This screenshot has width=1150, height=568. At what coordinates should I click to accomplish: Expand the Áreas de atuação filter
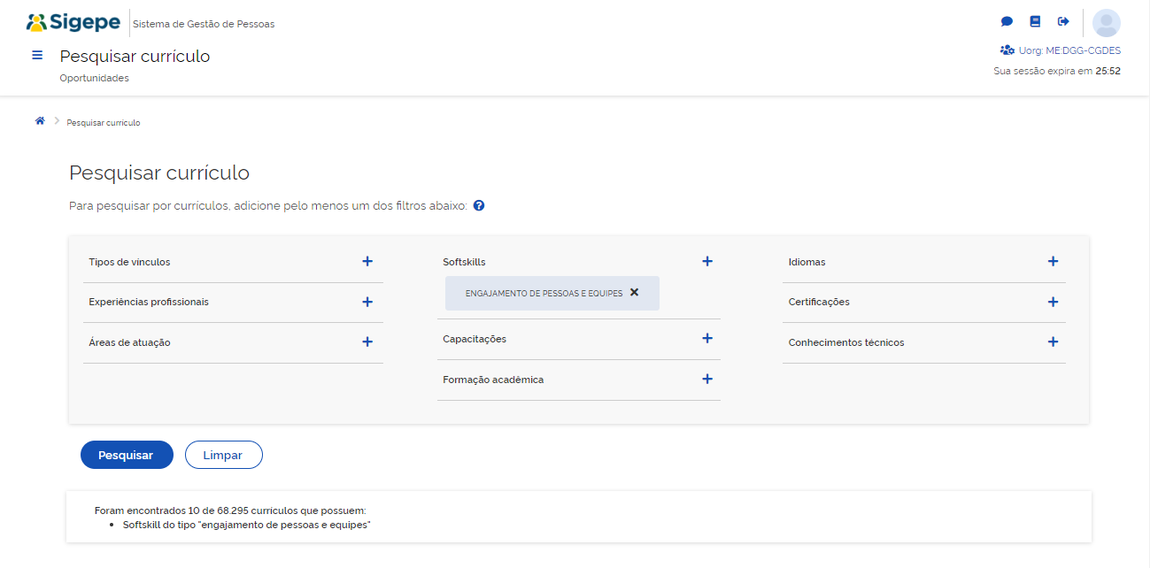[x=367, y=342]
